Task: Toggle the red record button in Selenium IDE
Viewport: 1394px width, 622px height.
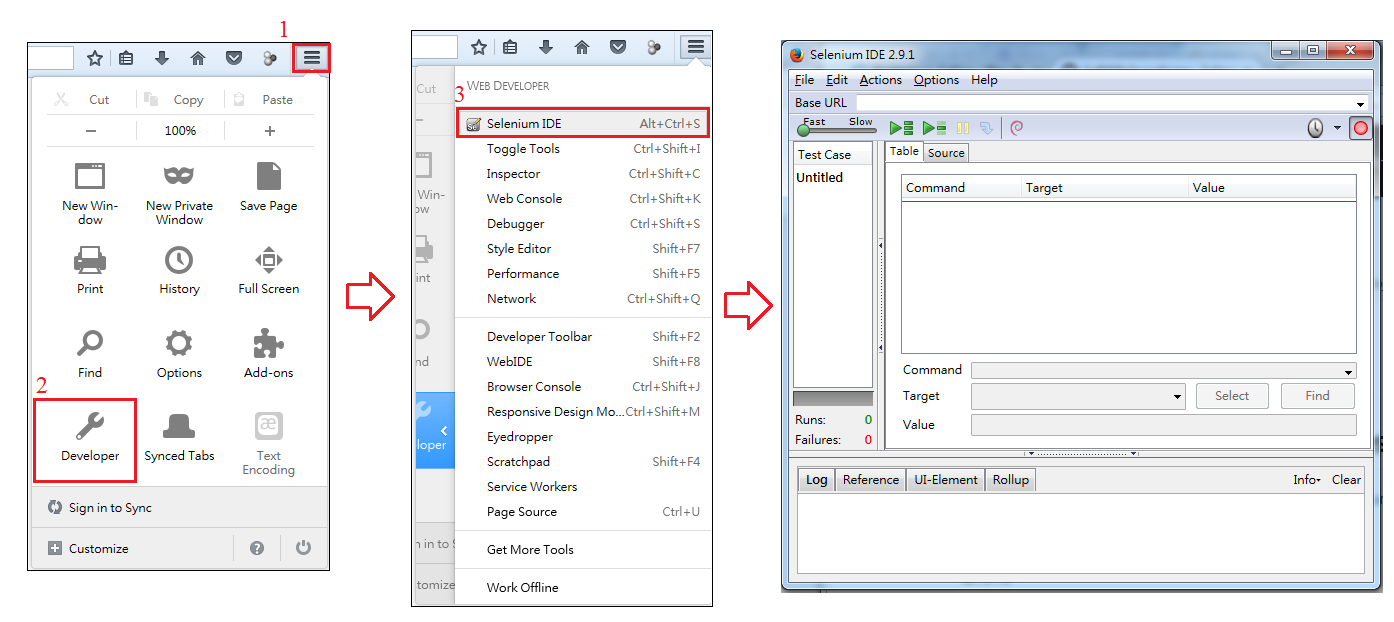Action: pyautogui.click(x=1360, y=128)
